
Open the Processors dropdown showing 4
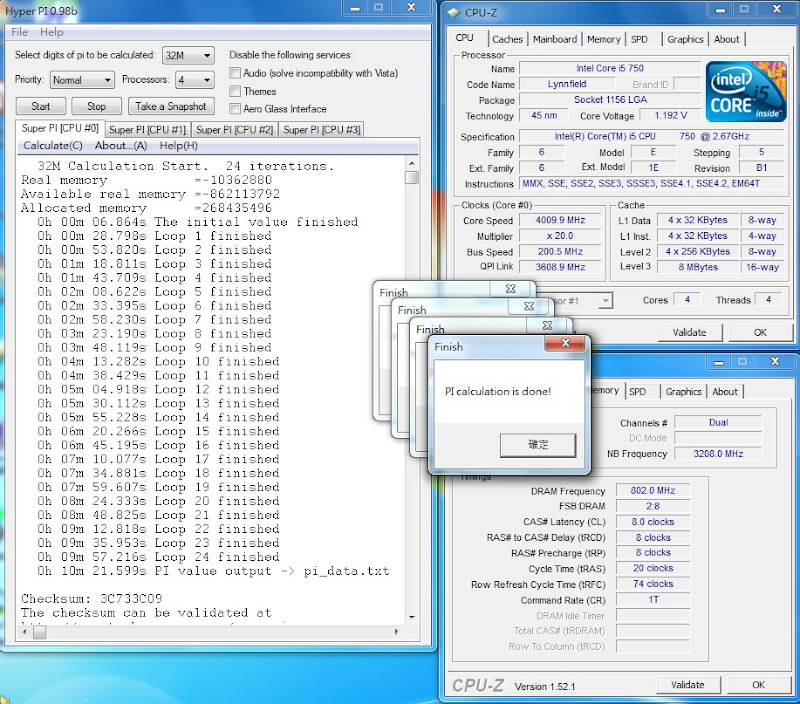(194, 80)
